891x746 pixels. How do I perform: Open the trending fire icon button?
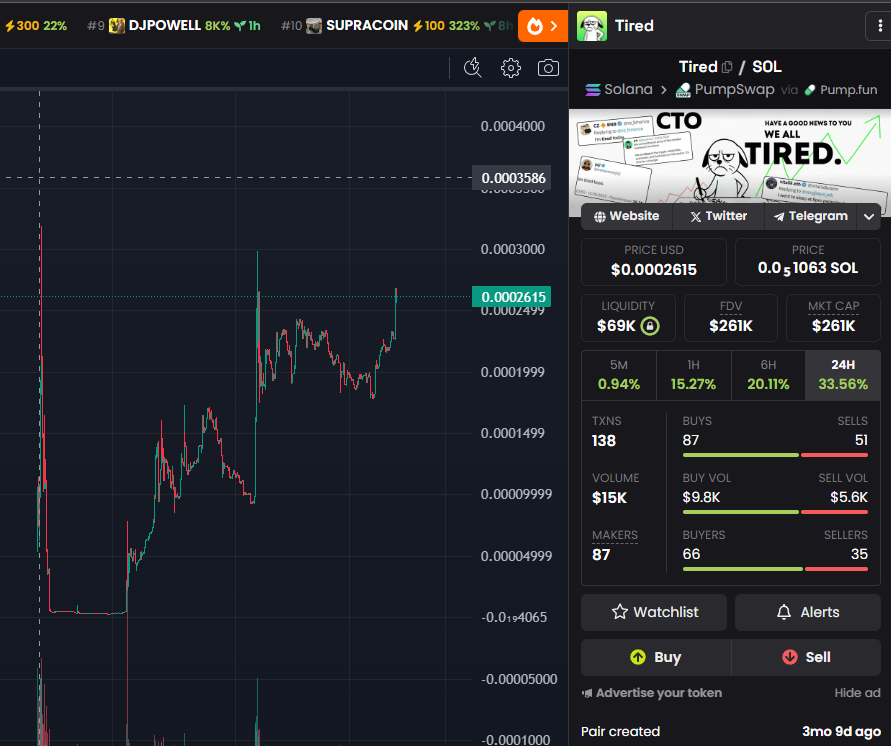pyautogui.click(x=543, y=26)
